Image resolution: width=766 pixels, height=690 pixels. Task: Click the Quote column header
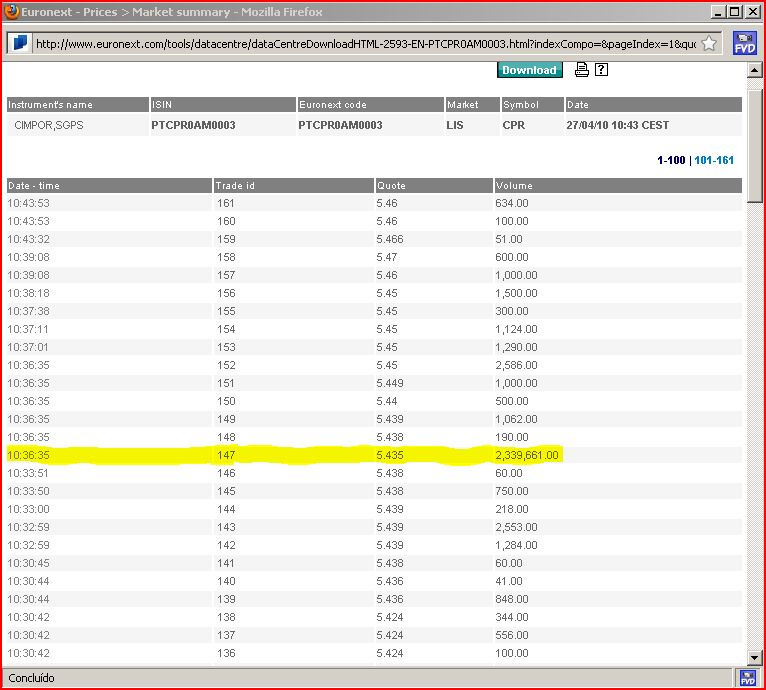[x=434, y=186]
